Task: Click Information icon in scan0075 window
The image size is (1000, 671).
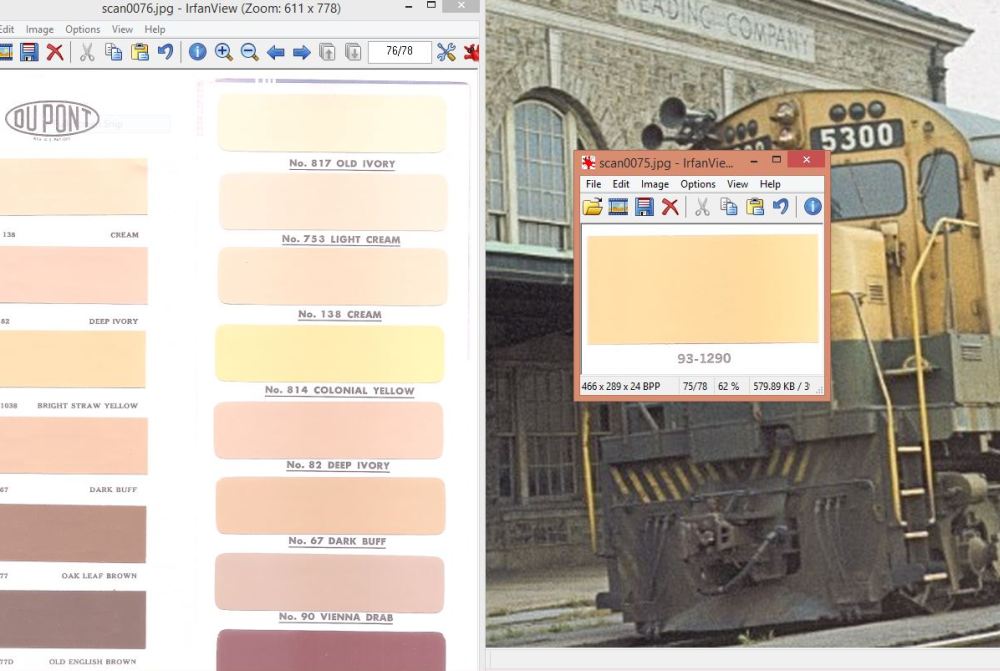Action: tap(812, 207)
